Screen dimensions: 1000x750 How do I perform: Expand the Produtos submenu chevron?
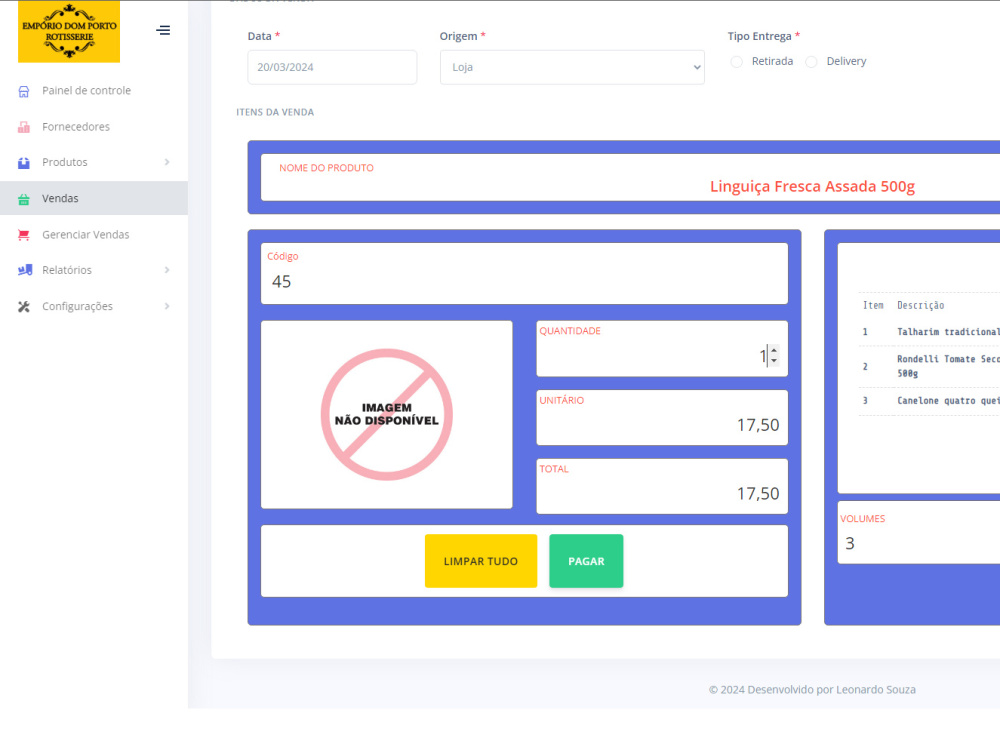167,162
